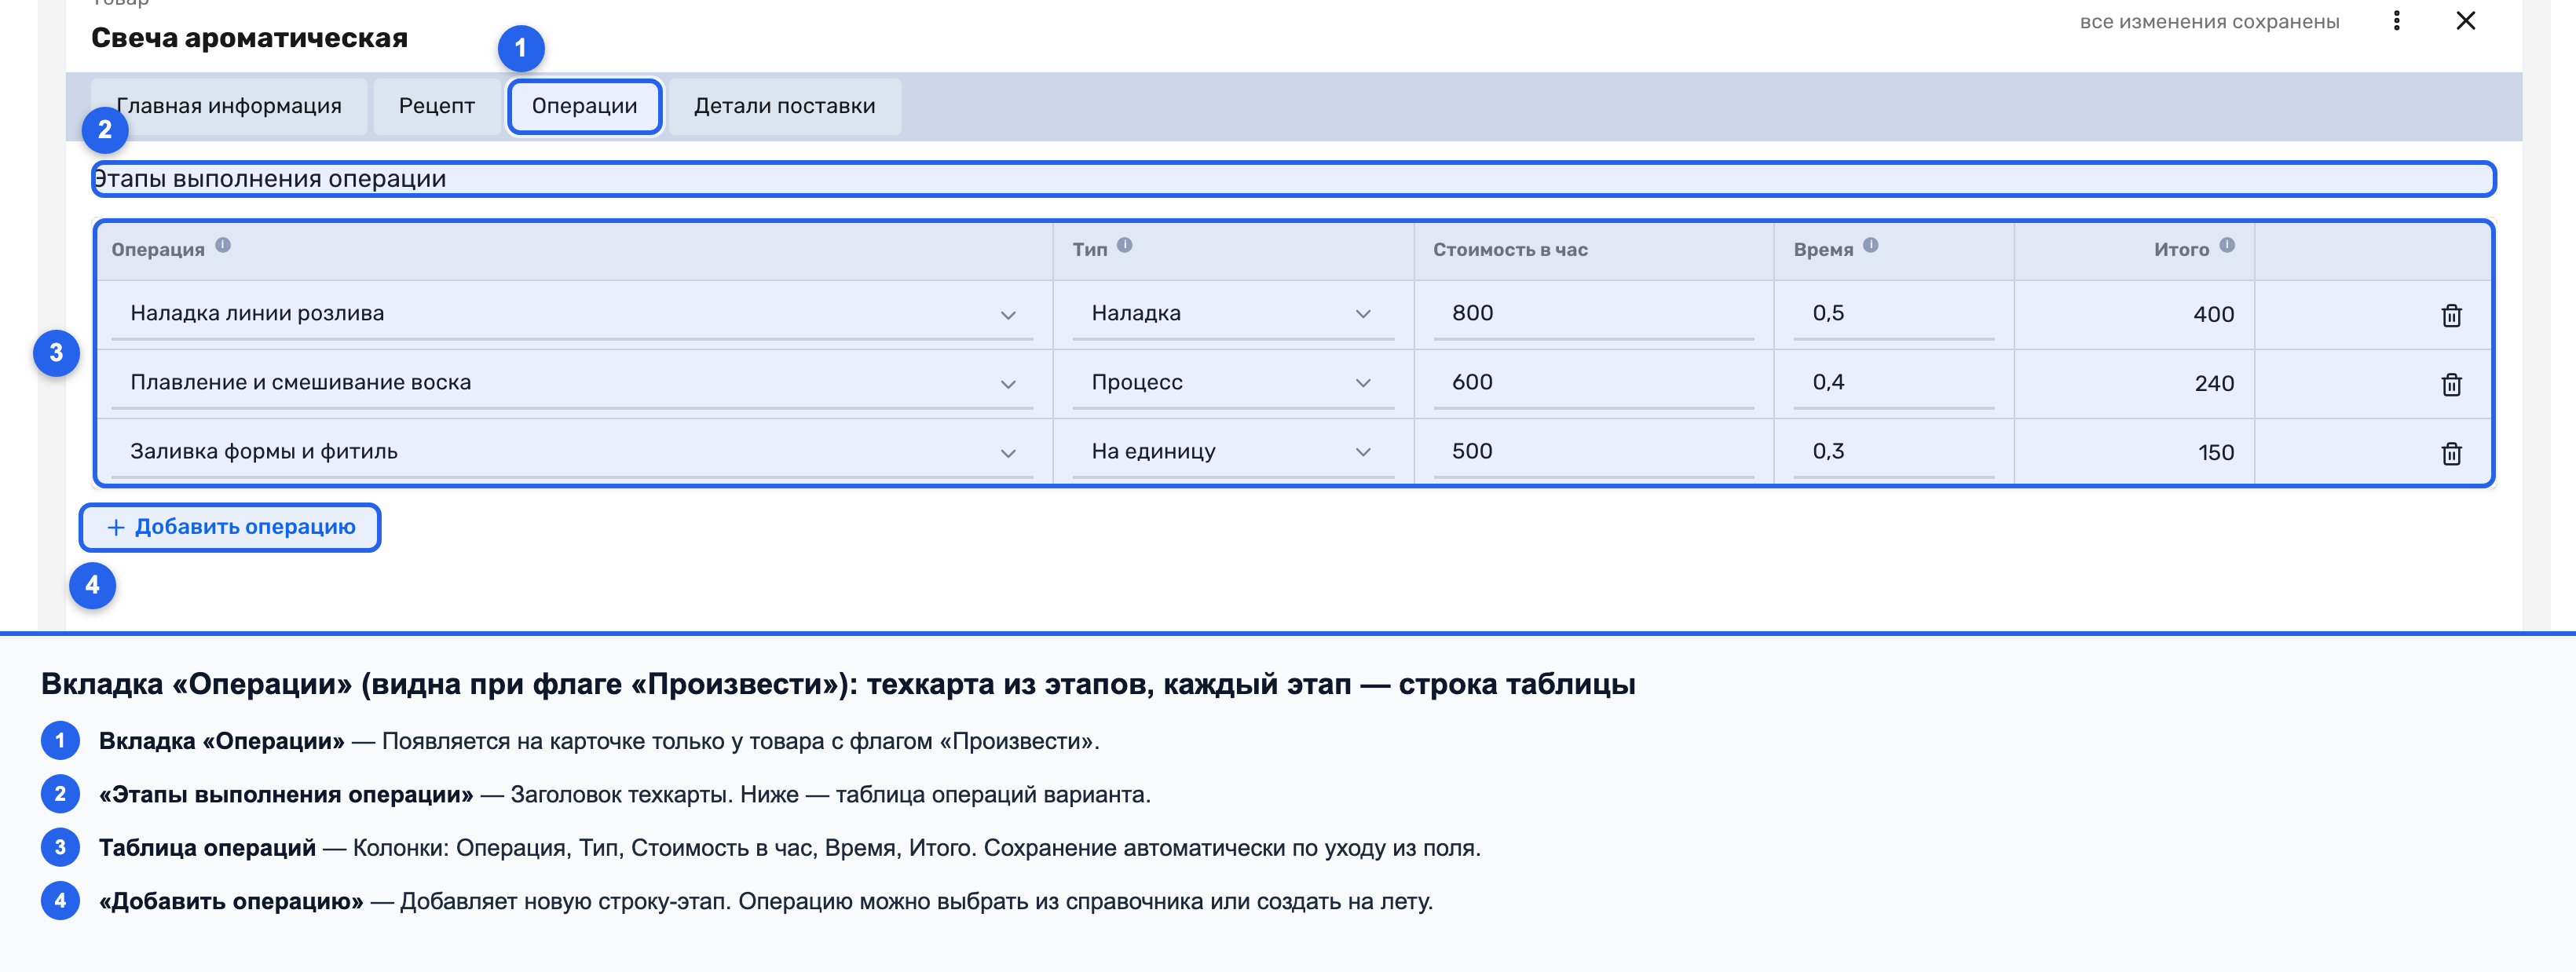Switch to Рецепт tab
The height and width of the screenshot is (972, 2576).
tap(437, 106)
